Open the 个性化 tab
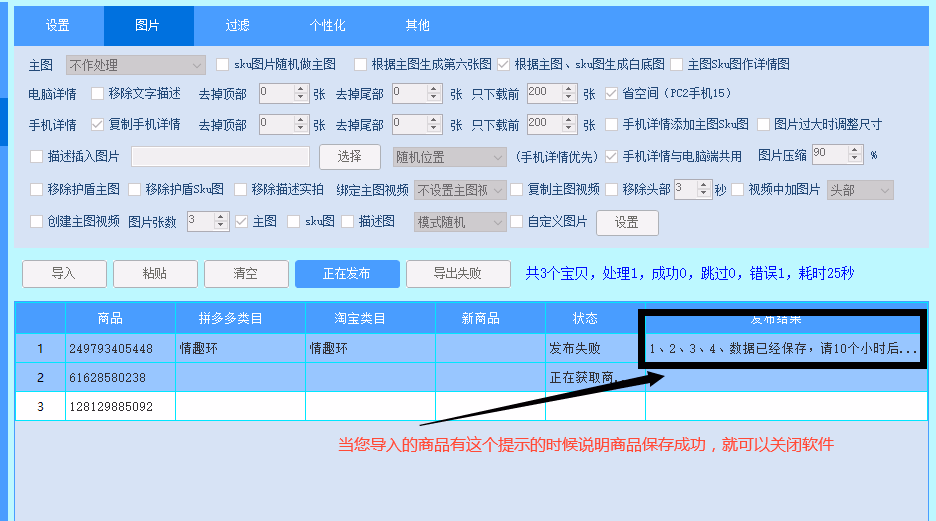The image size is (936, 521). (x=327, y=26)
